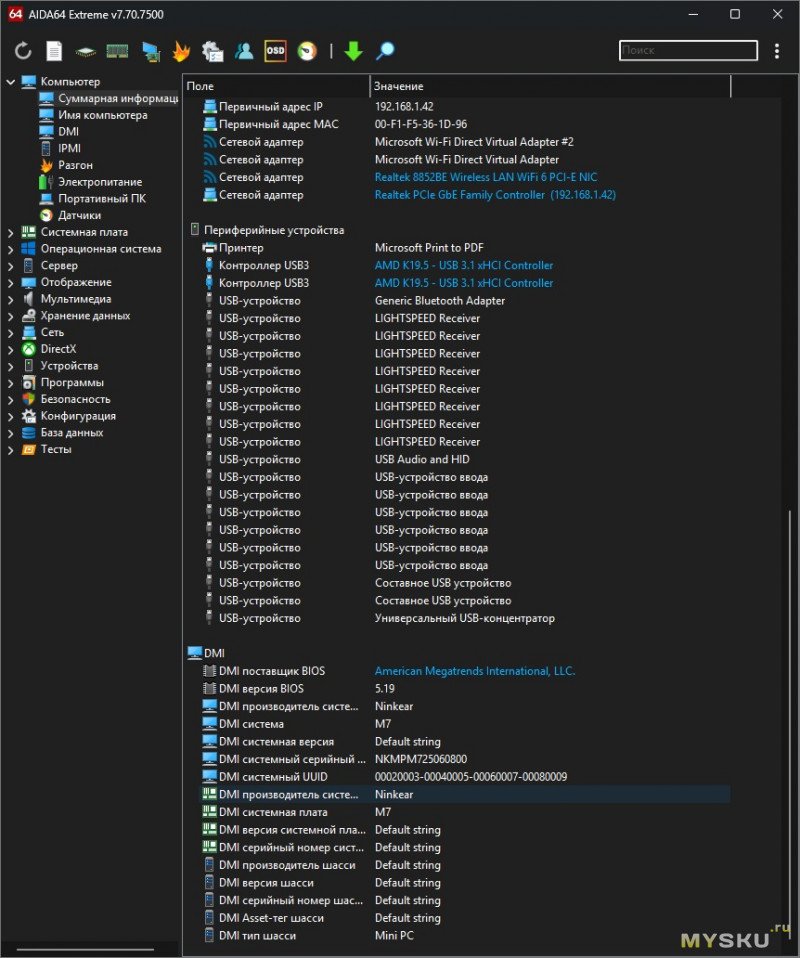Click the Windows logo beside Операционная система
800x958 pixels.
coord(29,249)
